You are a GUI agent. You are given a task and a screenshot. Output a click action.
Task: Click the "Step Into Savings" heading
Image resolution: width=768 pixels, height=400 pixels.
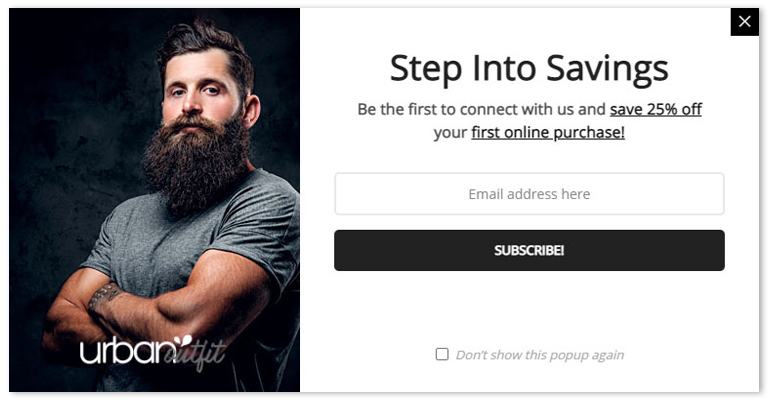[x=528, y=68]
